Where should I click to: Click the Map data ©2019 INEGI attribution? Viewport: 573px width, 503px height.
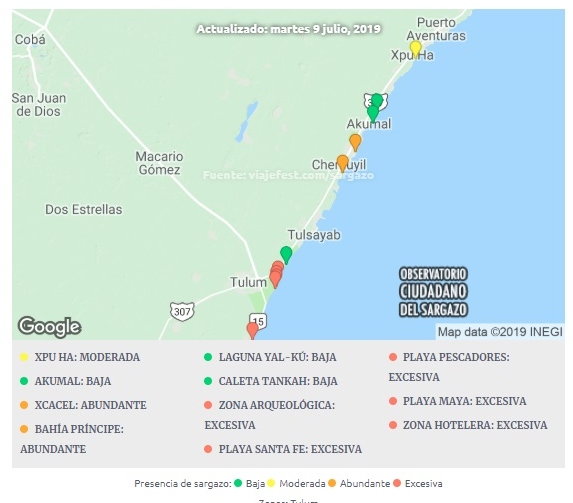coord(500,332)
